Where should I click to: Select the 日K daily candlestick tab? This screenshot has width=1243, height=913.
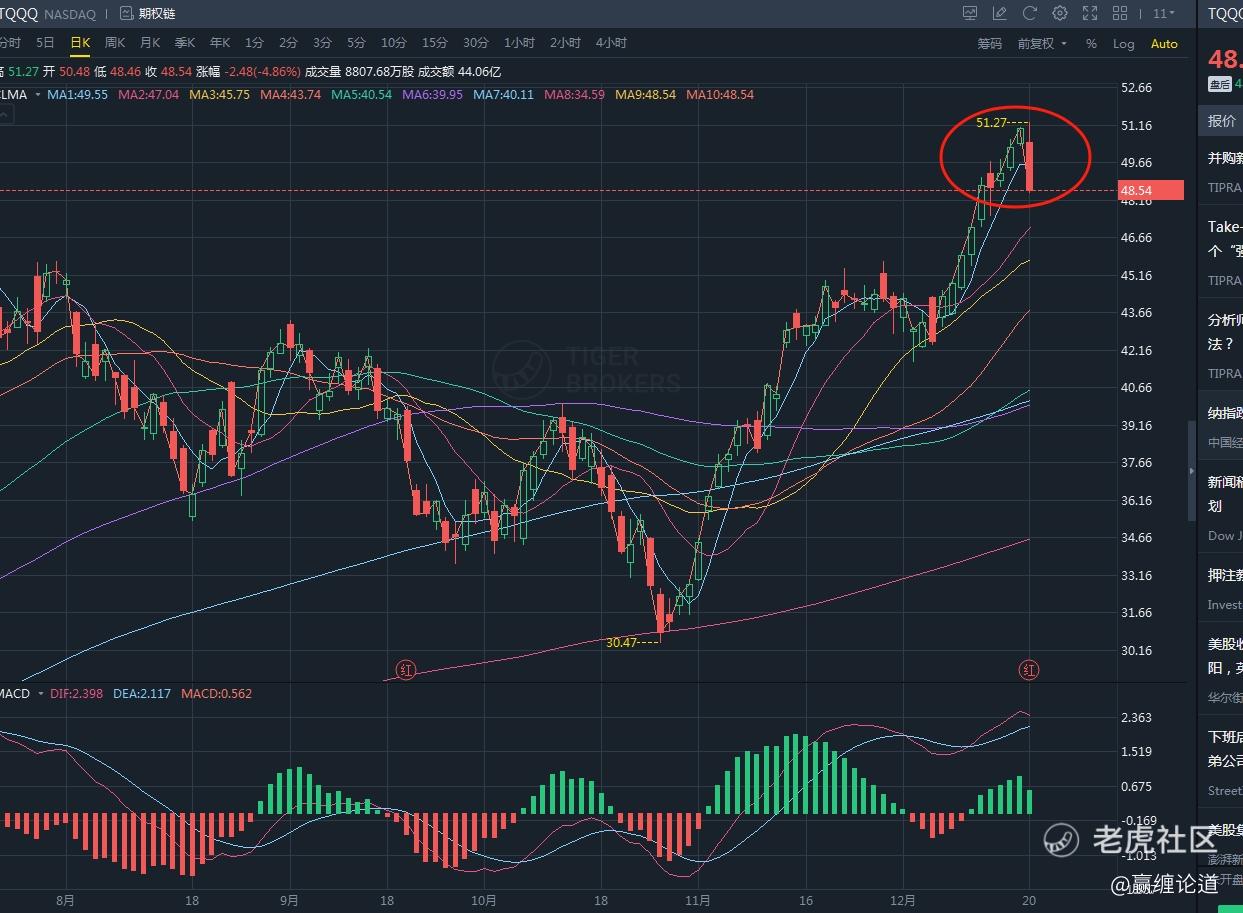(x=80, y=43)
